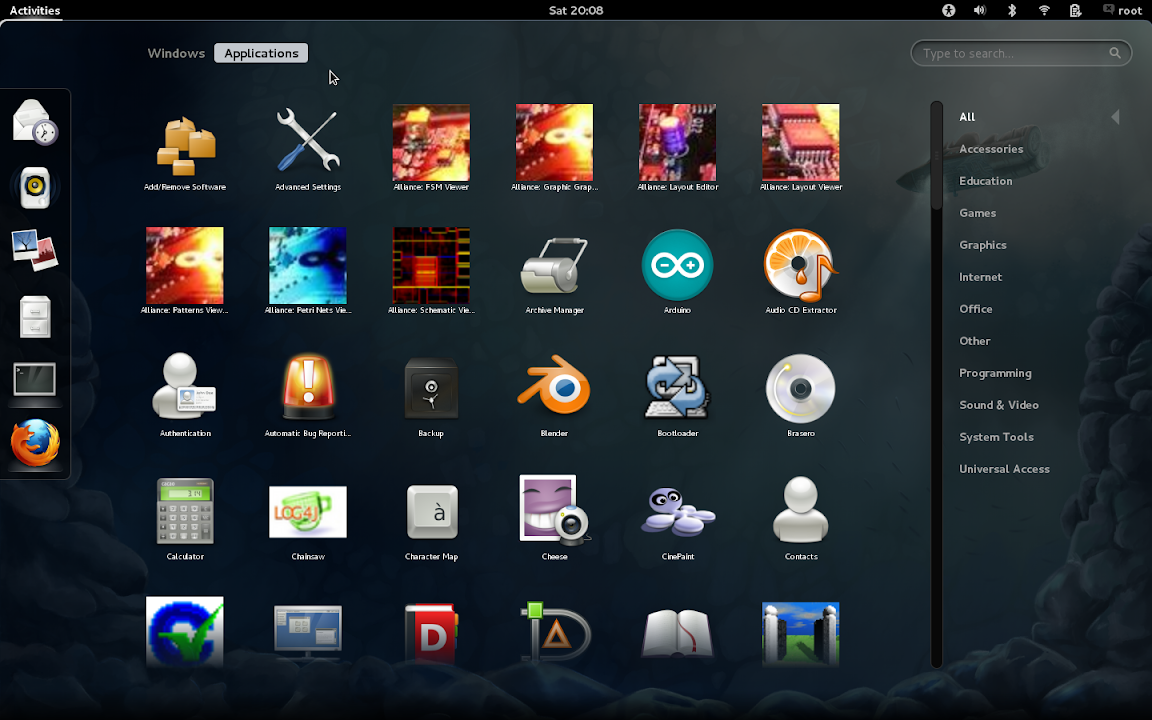Open the red D dictionary app icon
Viewport: 1152px width, 720px height.
coord(431,633)
